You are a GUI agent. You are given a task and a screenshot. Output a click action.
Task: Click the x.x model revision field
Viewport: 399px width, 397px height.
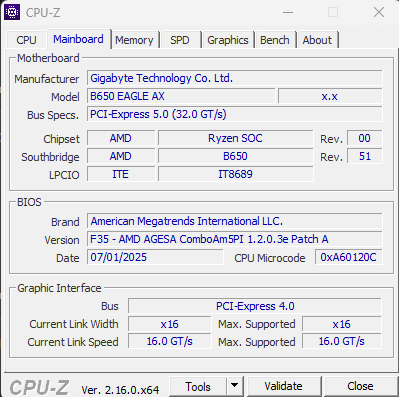pyautogui.click(x=330, y=96)
